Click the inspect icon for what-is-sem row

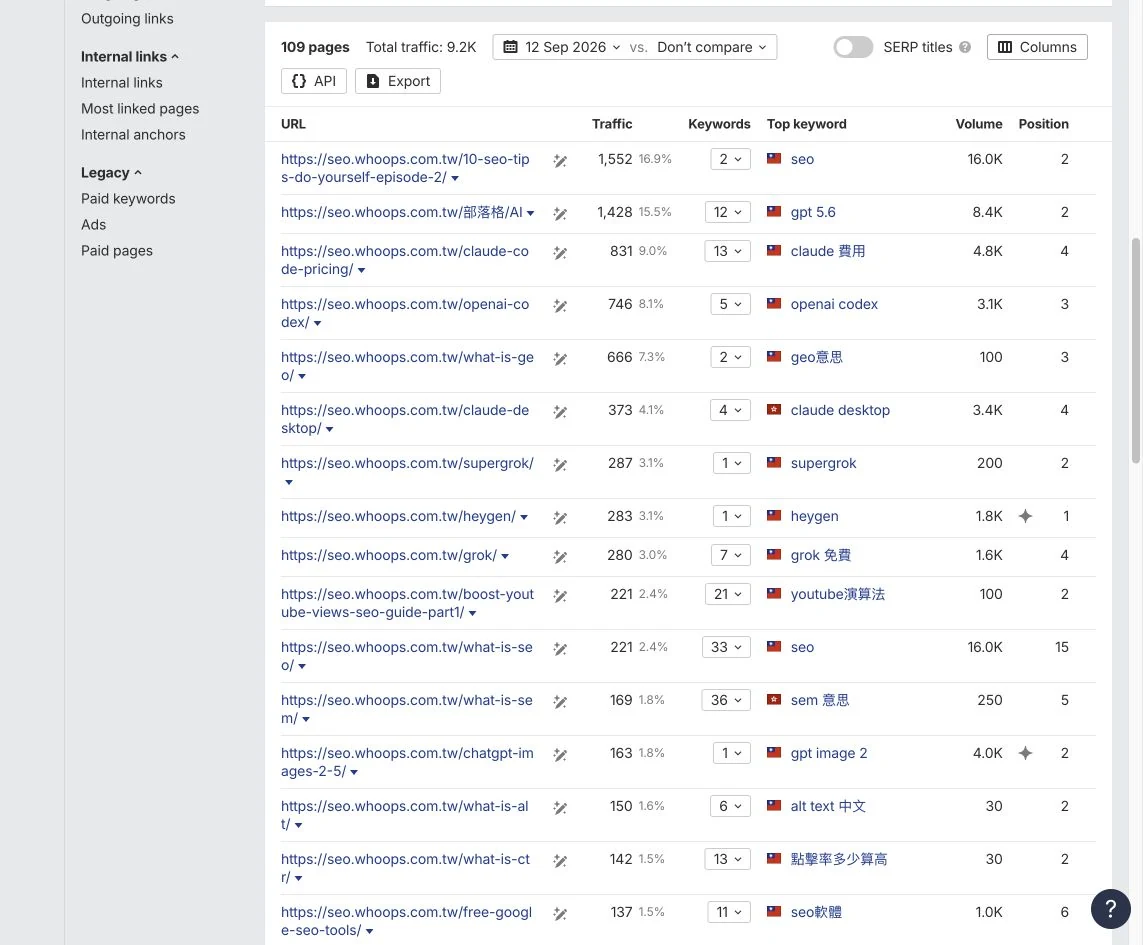click(560, 701)
